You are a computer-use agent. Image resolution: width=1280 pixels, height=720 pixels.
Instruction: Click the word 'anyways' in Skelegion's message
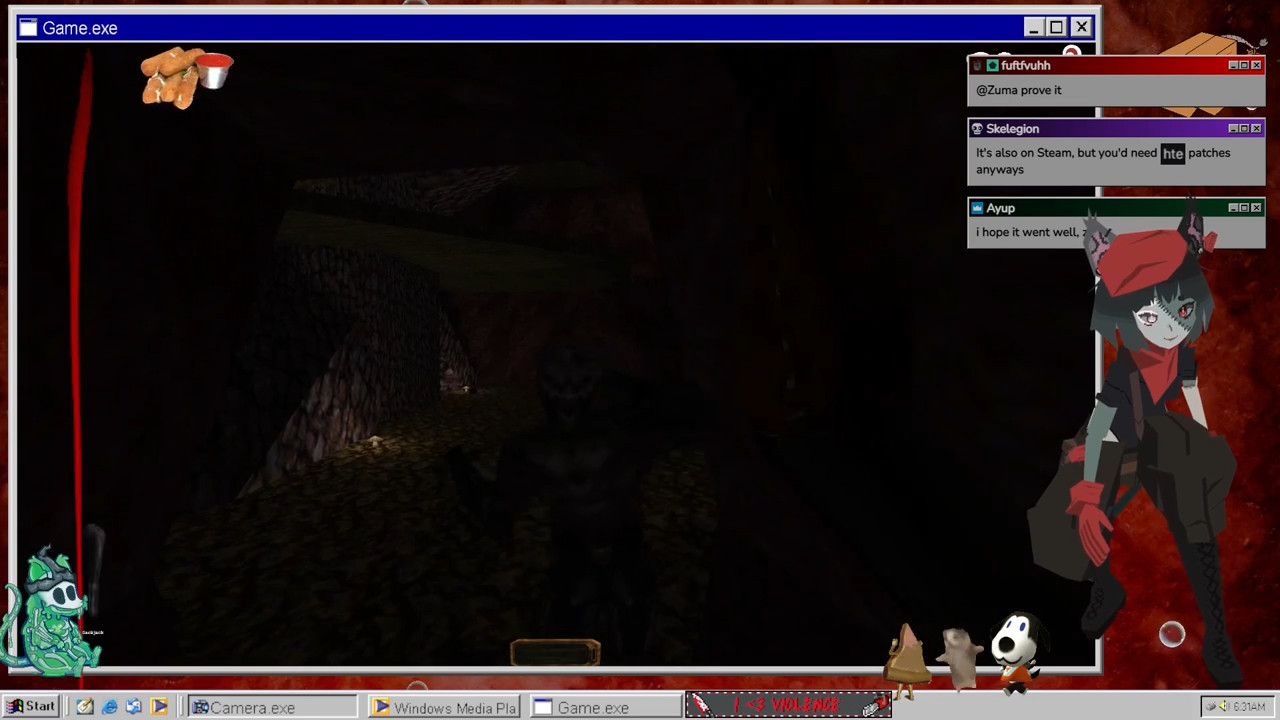click(x=1000, y=170)
